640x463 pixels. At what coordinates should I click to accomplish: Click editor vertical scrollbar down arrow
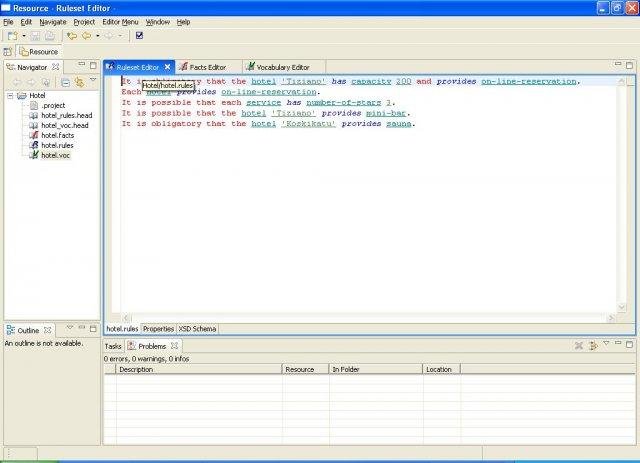coord(622,307)
